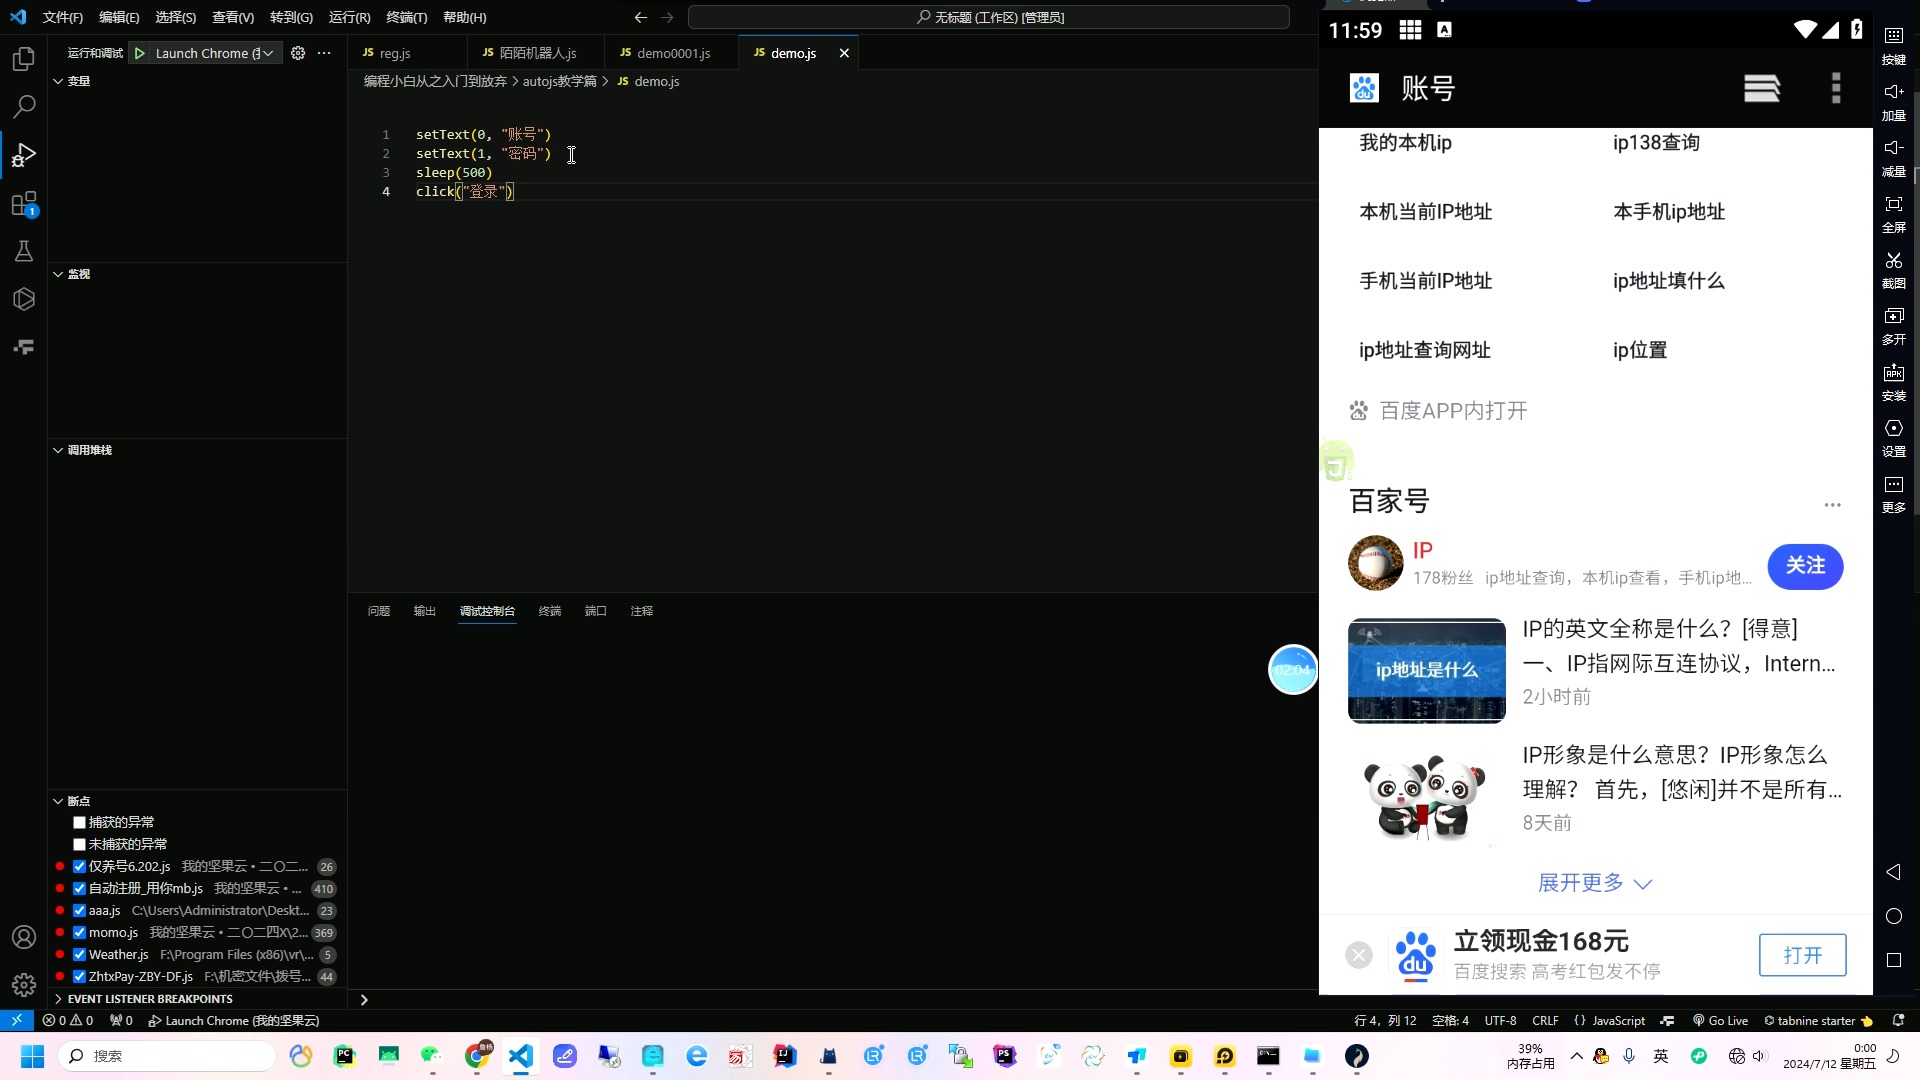Open the Search view in VS Code
The width and height of the screenshot is (1920, 1080).
tap(22, 107)
